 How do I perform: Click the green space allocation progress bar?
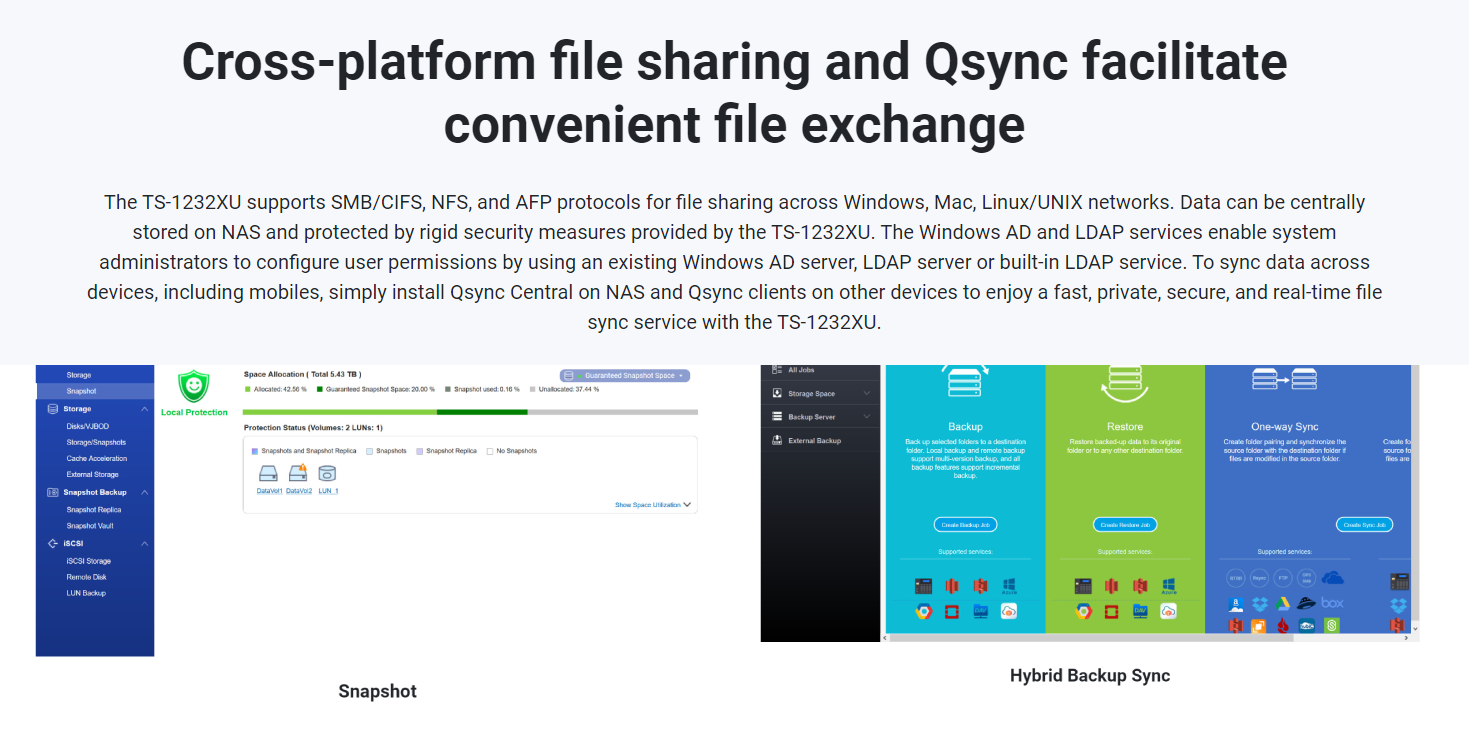[x=470, y=412]
